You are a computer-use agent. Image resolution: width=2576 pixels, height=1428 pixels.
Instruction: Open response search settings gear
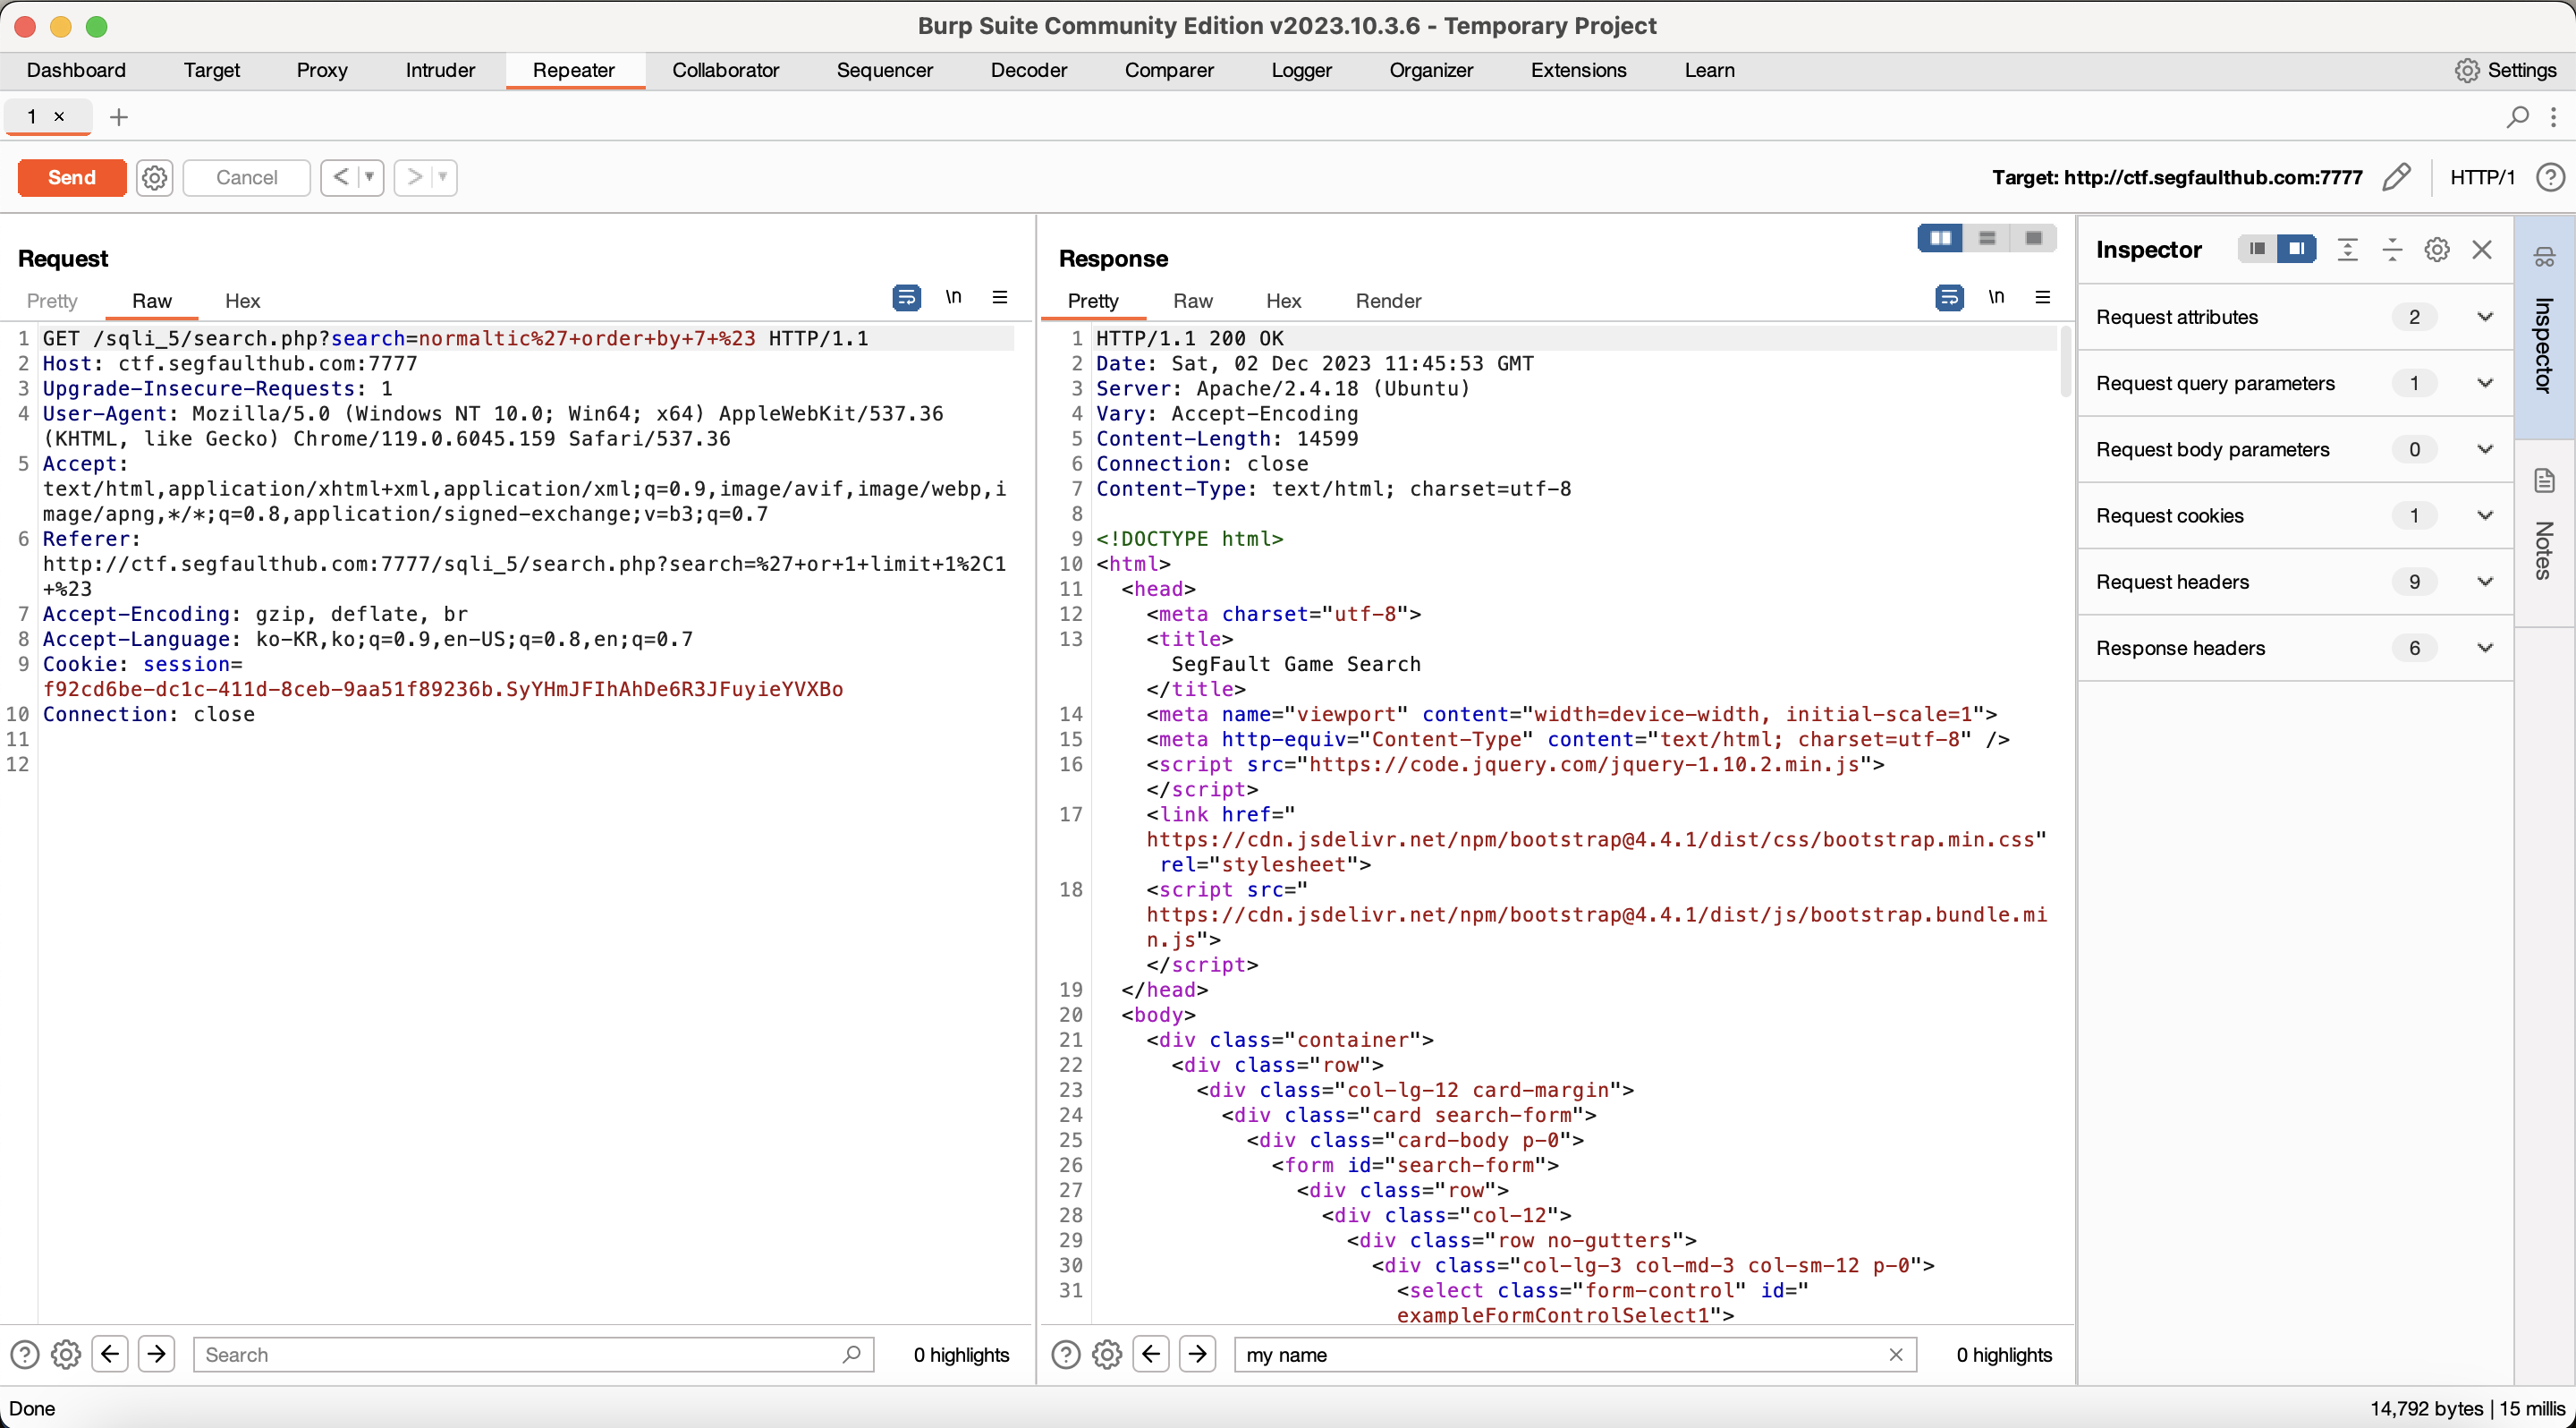(x=1107, y=1355)
